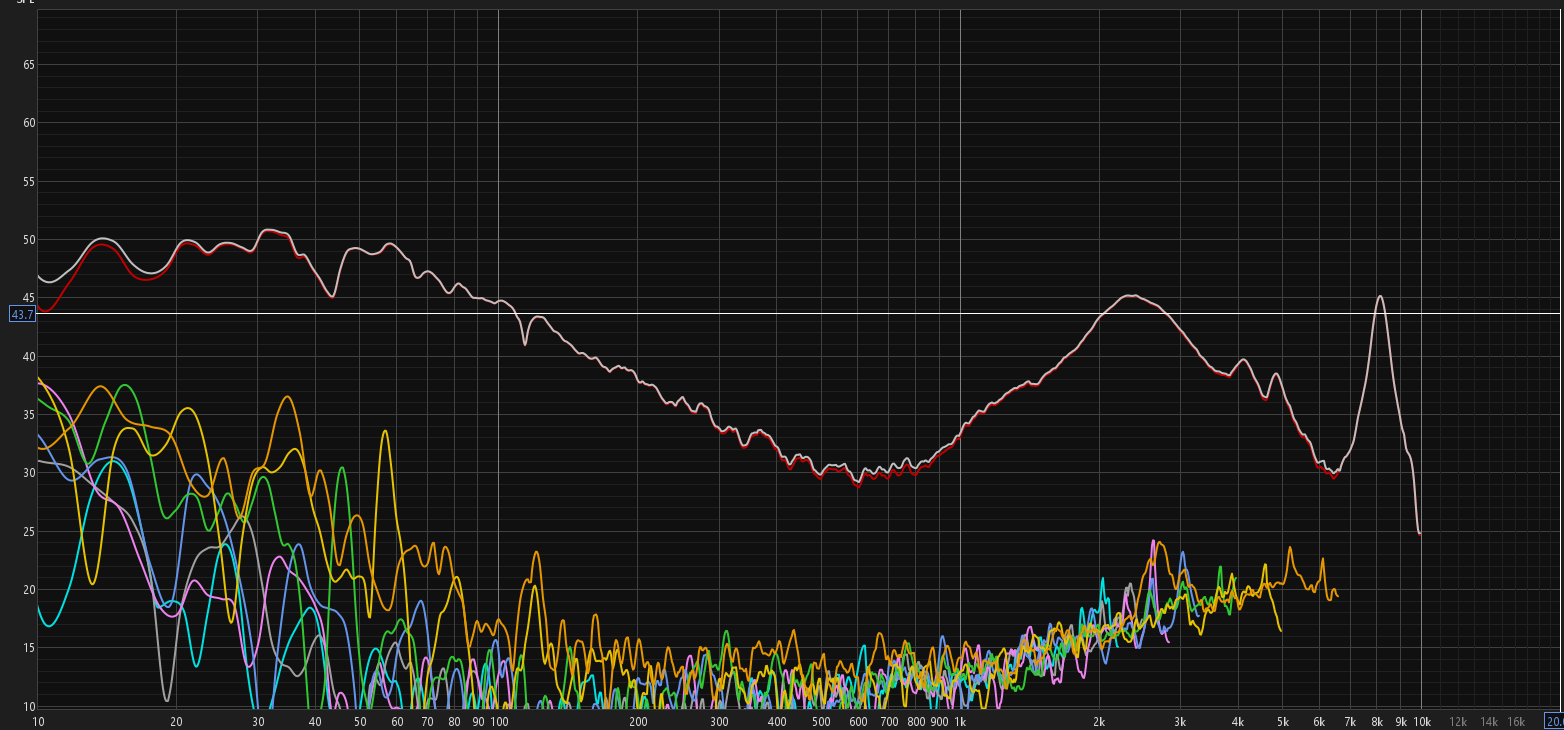Screen dimensions: 1564x730
Task: Click the 35 SPL axis label
Action: 29,415
